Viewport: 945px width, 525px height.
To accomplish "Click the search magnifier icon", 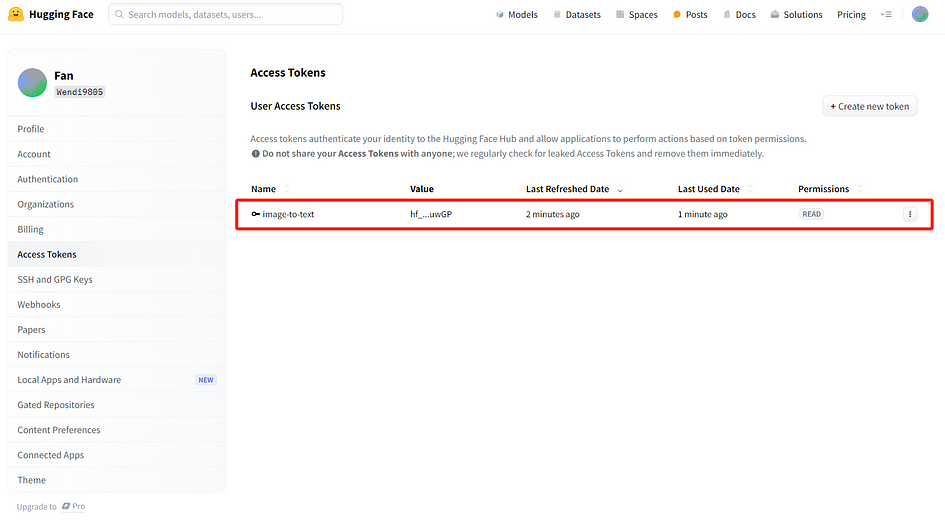I will click(x=119, y=14).
